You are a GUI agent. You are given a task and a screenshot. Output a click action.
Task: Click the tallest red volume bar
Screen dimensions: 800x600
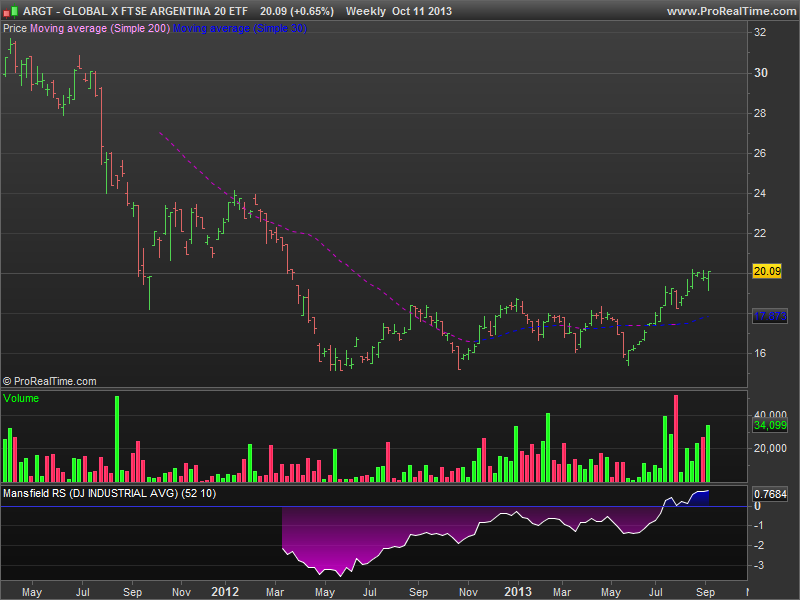pos(676,438)
